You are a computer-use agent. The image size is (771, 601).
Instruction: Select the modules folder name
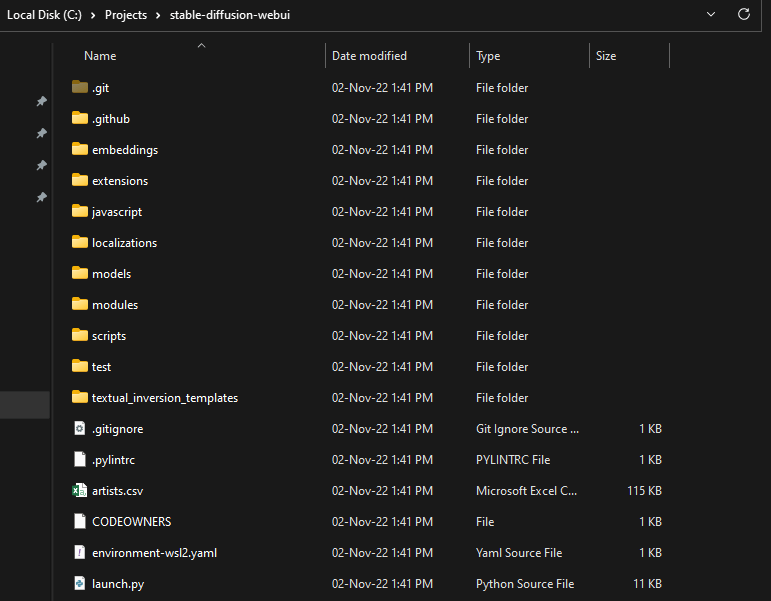pos(115,305)
